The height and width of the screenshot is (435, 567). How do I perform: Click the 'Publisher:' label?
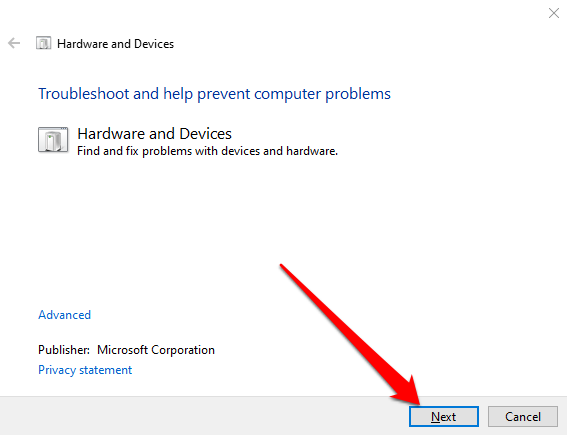[x=64, y=350]
